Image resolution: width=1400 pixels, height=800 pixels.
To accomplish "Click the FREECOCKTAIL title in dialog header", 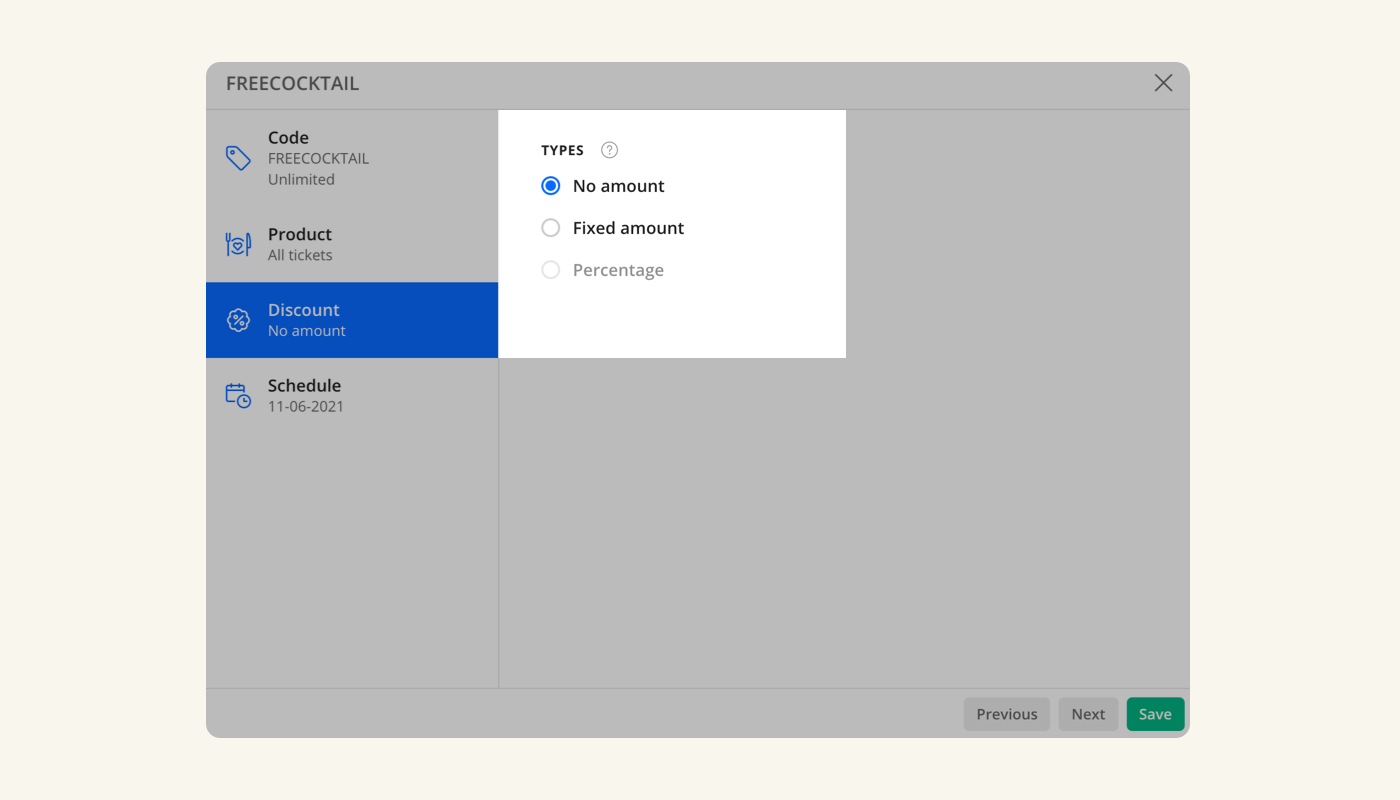I will pyautogui.click(x=292, y=84).
